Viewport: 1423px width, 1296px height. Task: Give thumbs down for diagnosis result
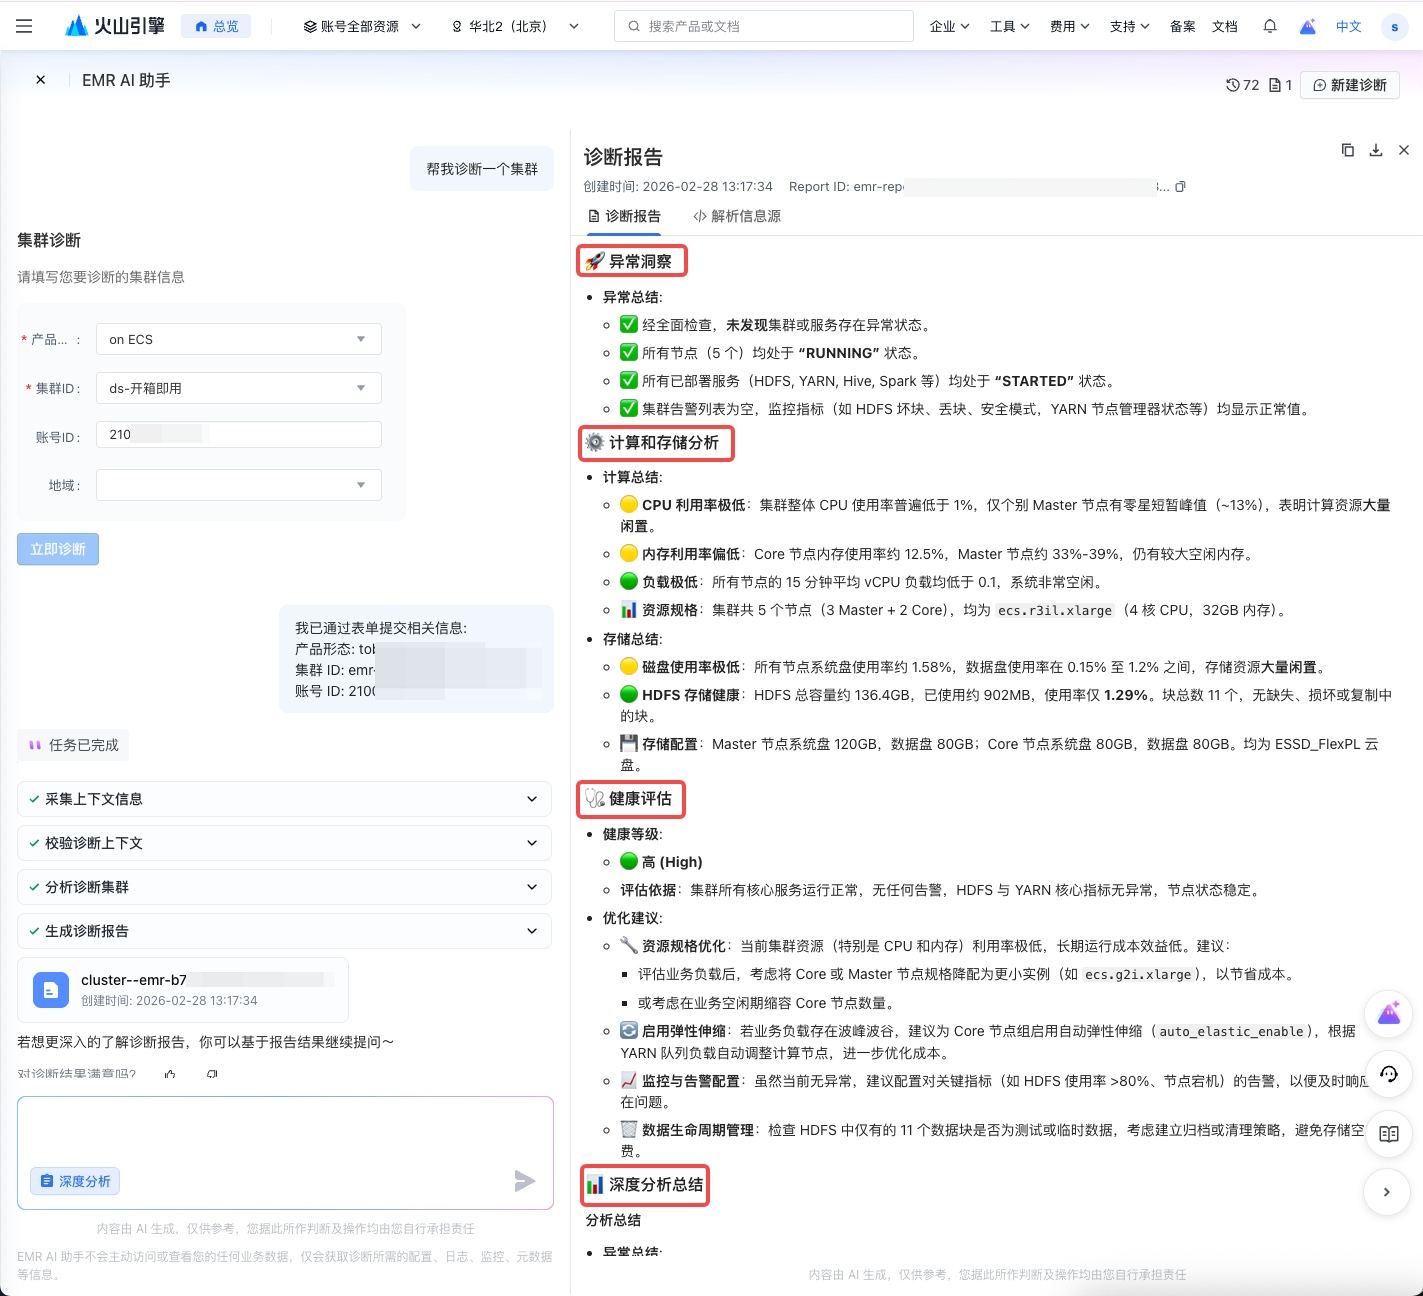[212, 1074]
